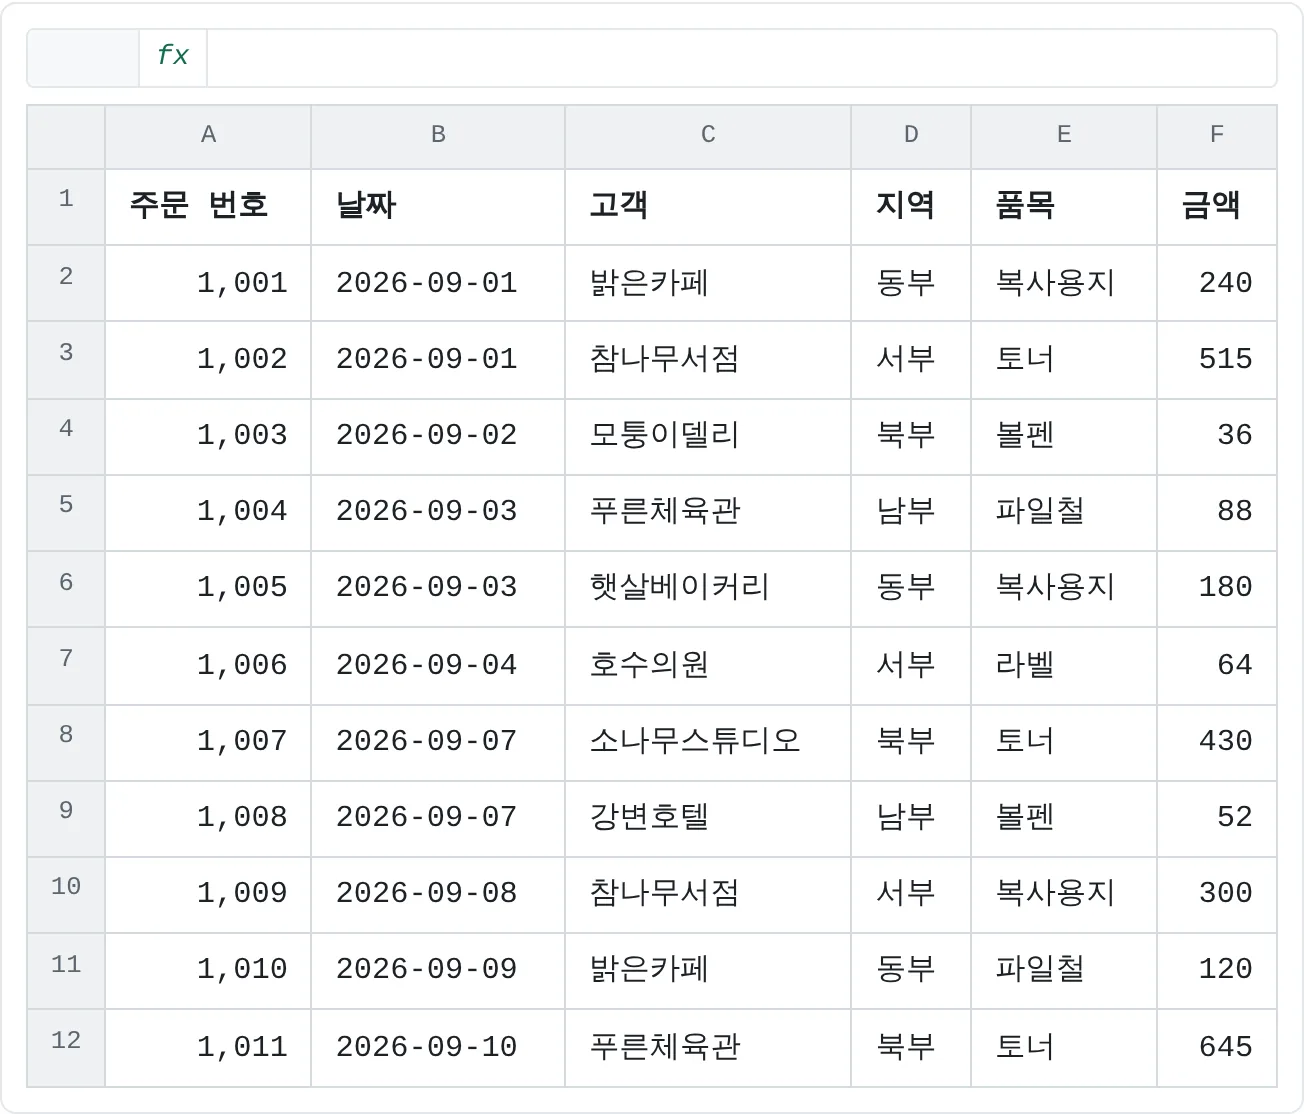Select region cell '남부' in row 5
Image resolution: width=1304 pixels, height=1114 pixels.
[x=911, y=513]
